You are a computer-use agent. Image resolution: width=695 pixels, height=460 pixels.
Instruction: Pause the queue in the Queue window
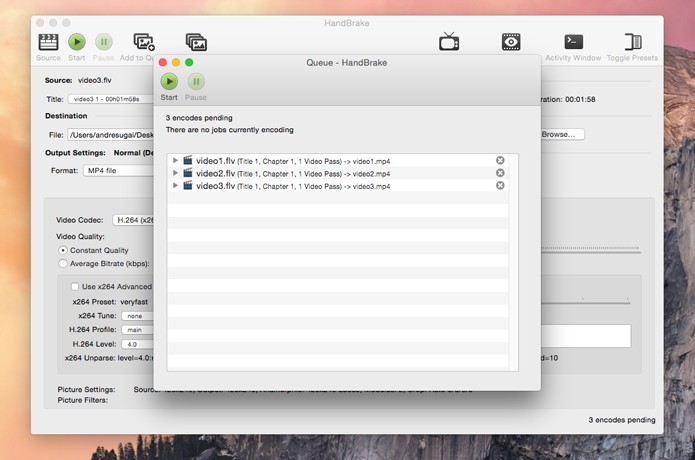(x=196, y=87)
